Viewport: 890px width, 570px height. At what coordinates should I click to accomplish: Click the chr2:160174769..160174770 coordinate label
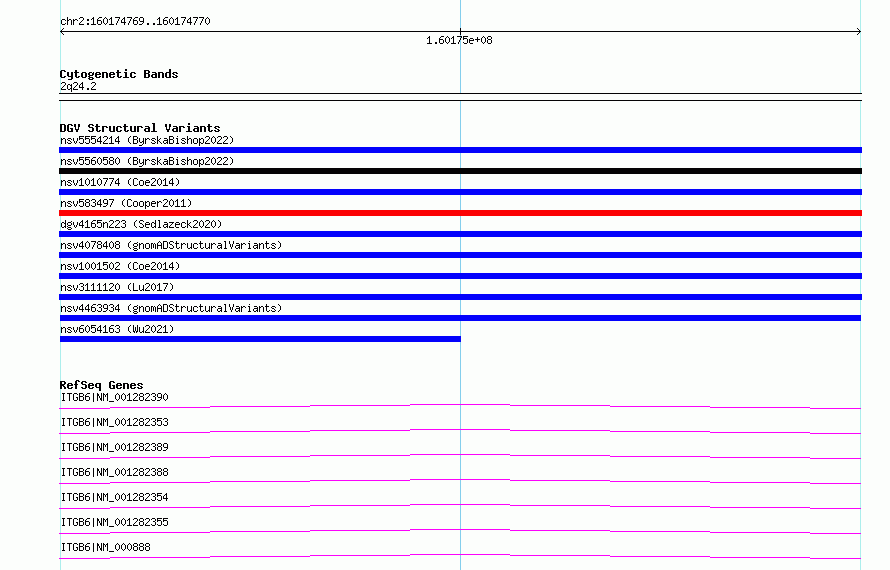click(135, 22)
